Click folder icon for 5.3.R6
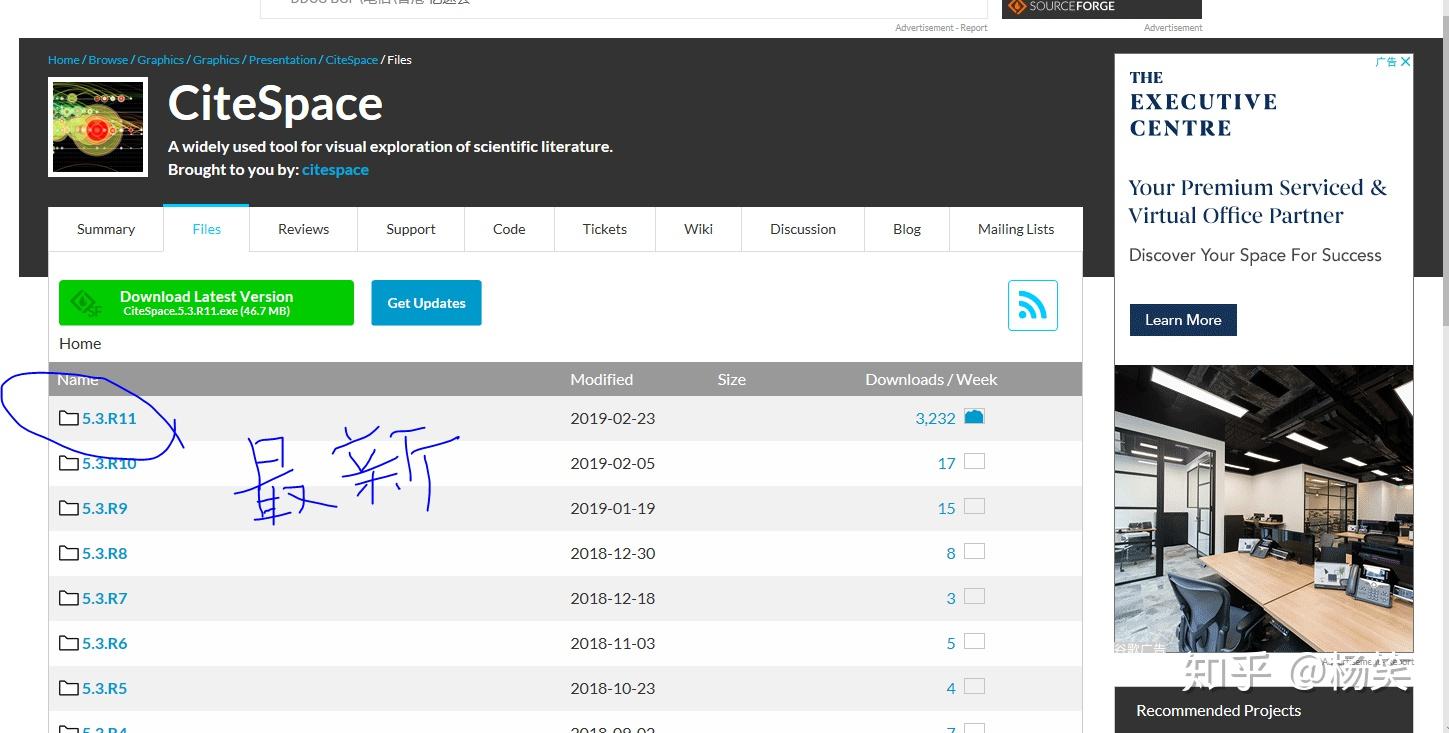The height and width of the screenshot is (733, 1449). (68, 643)
